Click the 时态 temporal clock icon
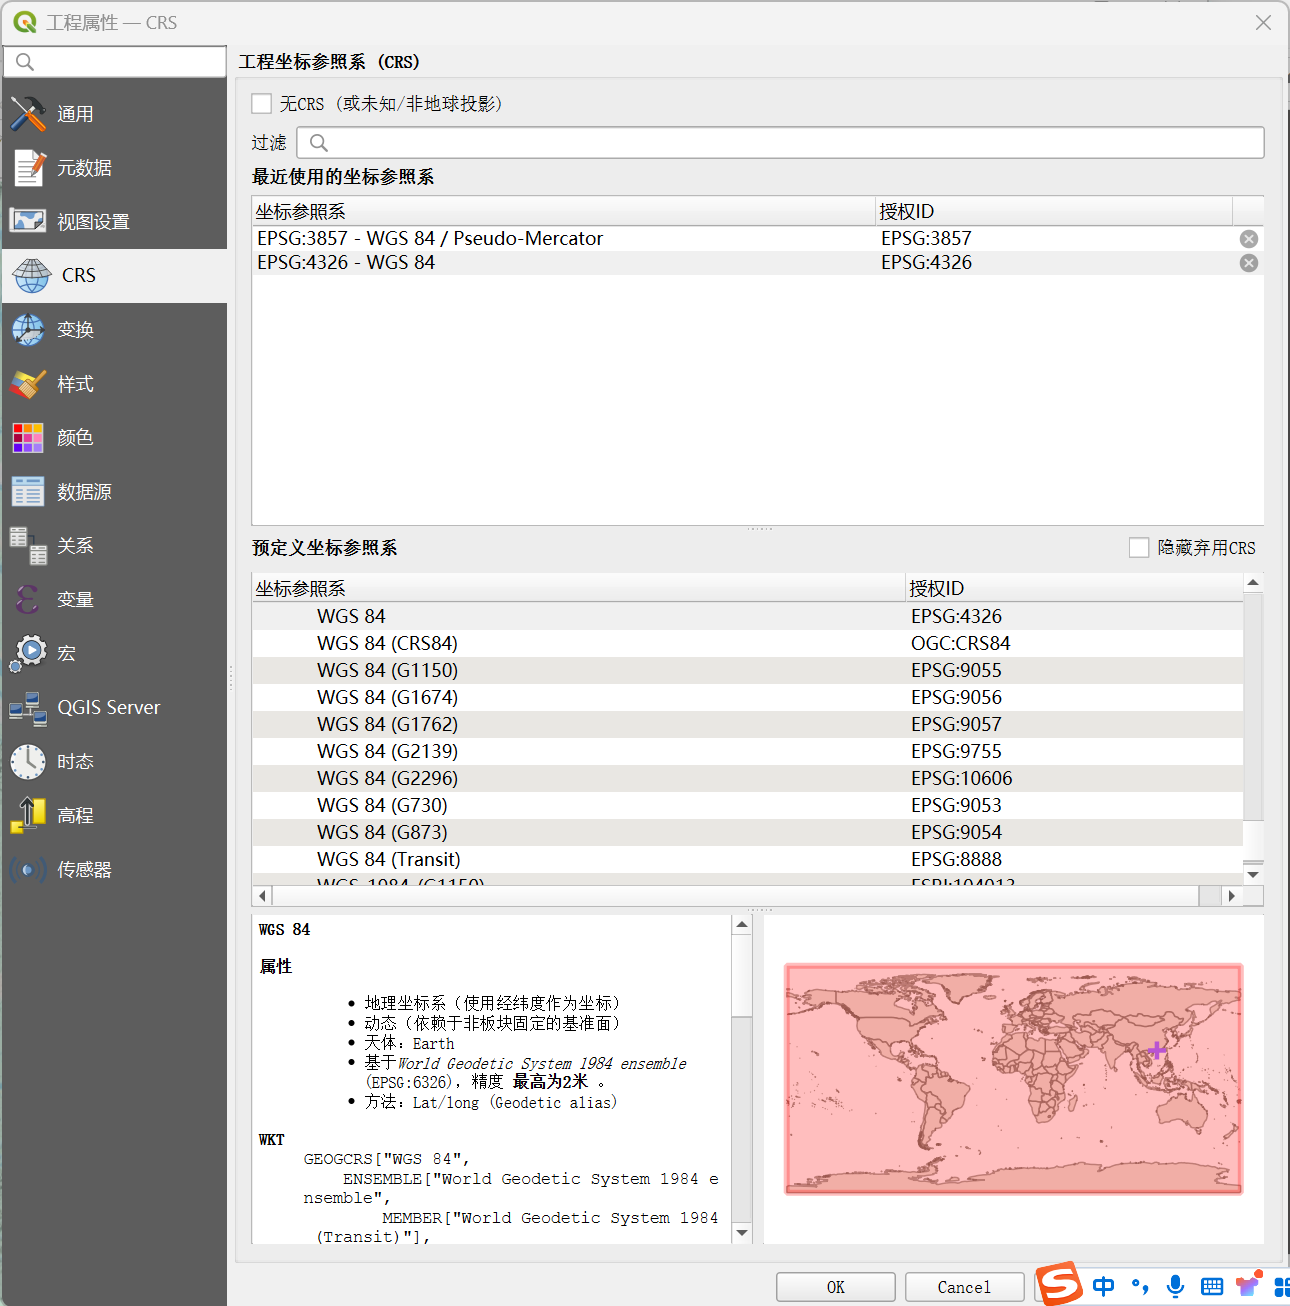Image resolution: width=1290 pixels, height=1306 pixels. pyautogui.click(x=28, y=762)
